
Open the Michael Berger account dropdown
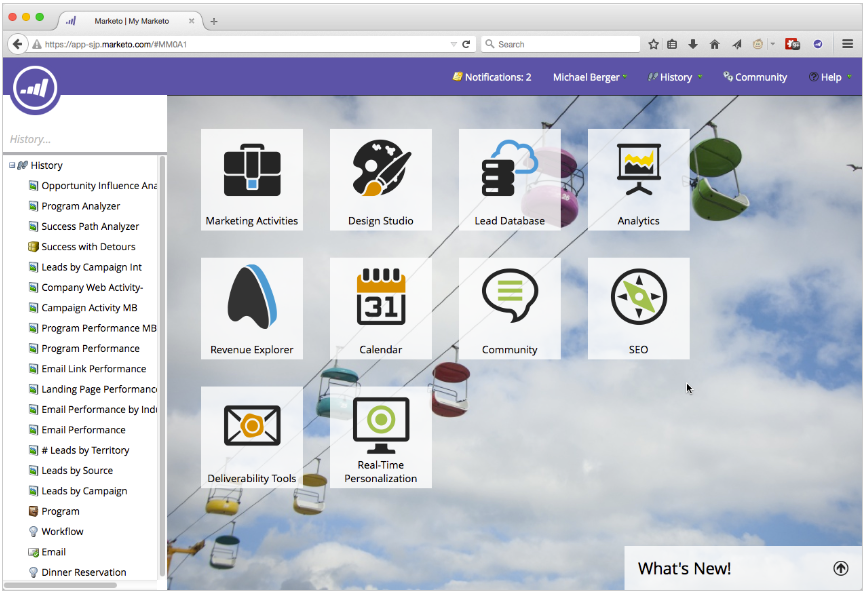point(589,77)
